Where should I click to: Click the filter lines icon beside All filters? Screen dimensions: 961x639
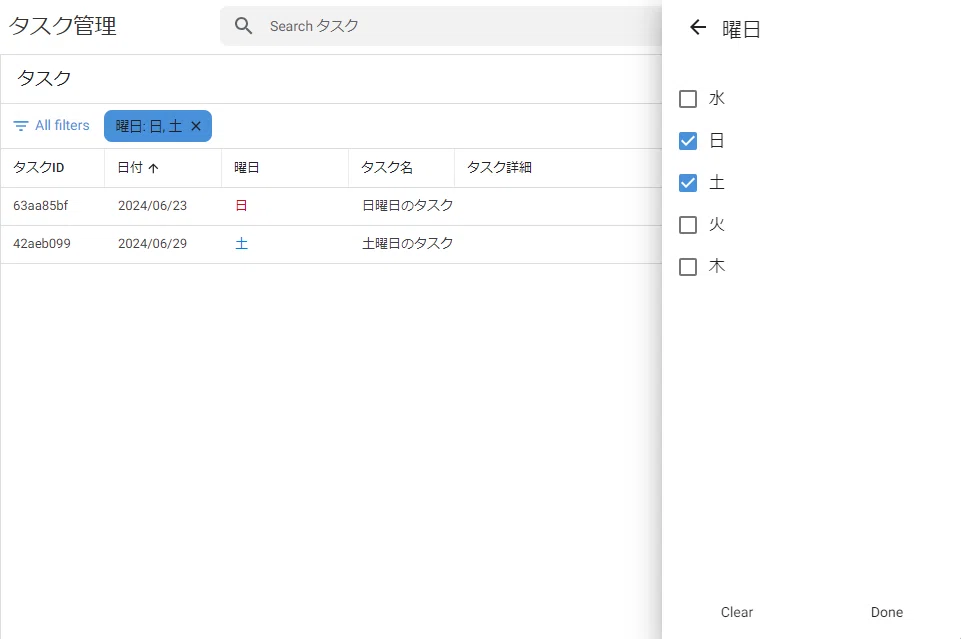pyautogui.click(x=21, y=126)
